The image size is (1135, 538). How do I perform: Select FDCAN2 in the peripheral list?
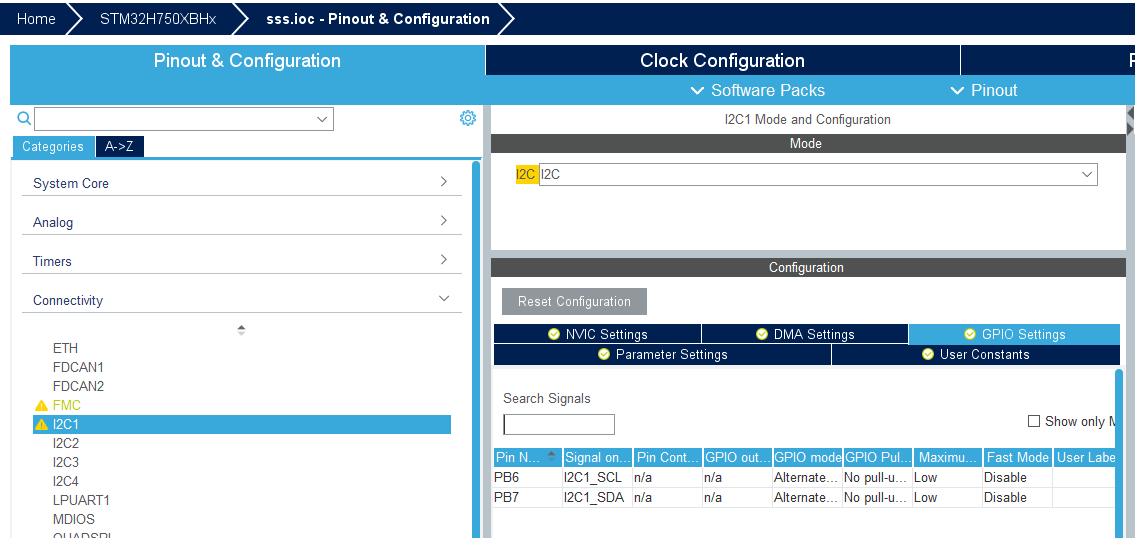(78, 386)
